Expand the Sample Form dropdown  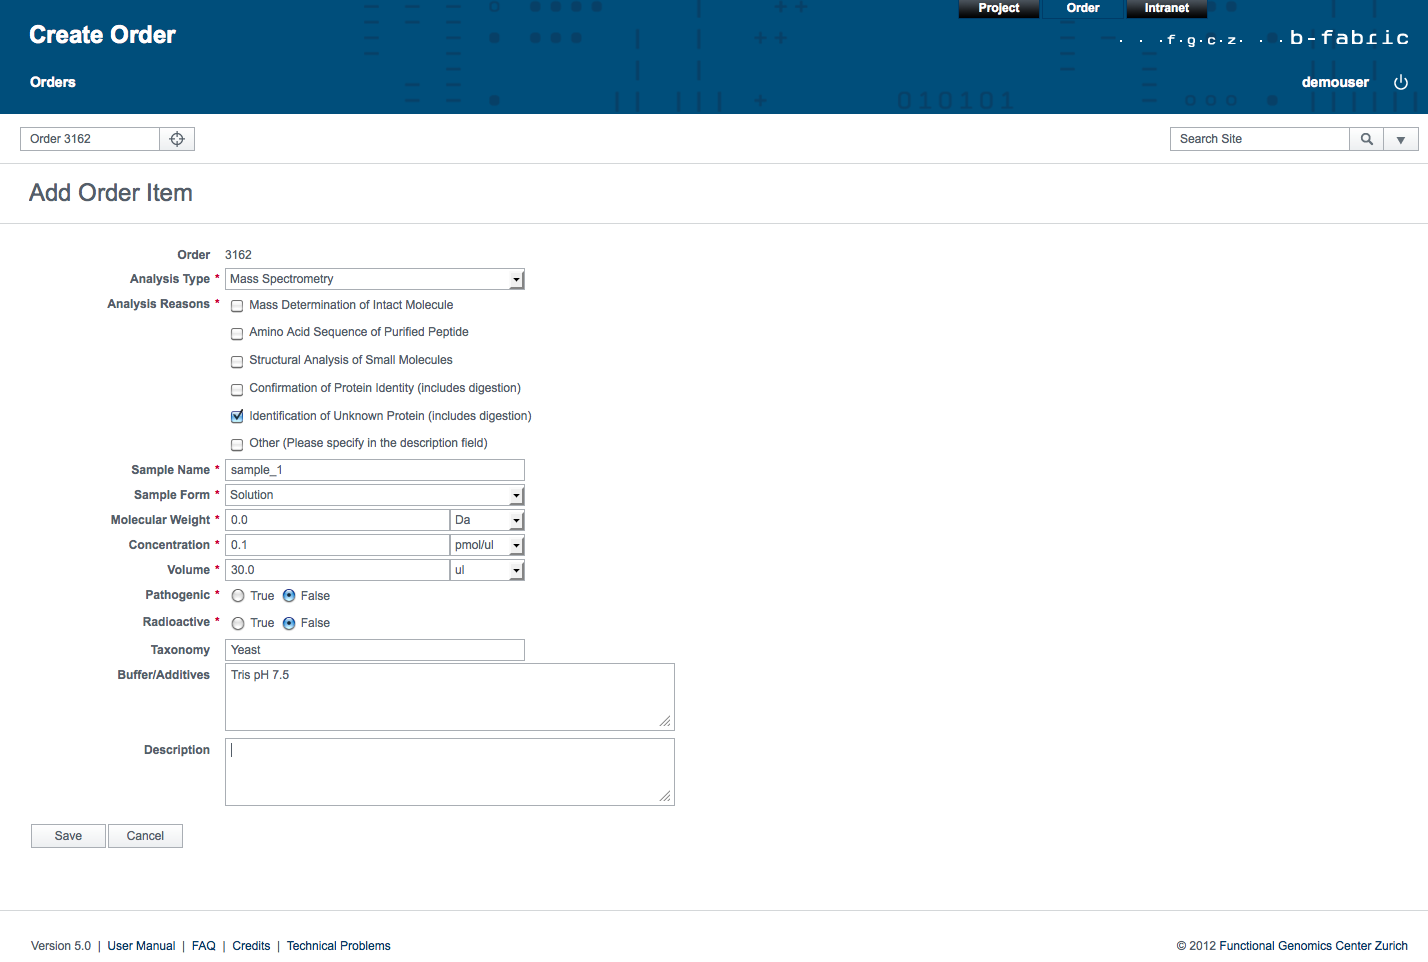[375, 495]
